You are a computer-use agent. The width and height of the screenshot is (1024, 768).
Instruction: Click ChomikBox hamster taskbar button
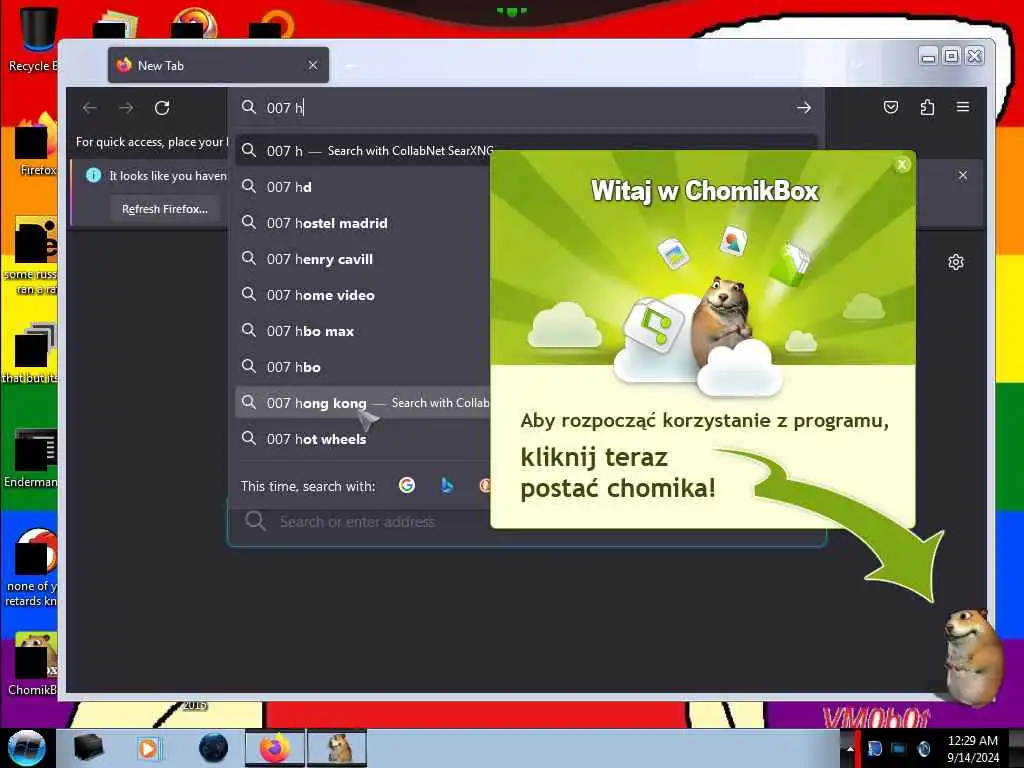[338, 748]
